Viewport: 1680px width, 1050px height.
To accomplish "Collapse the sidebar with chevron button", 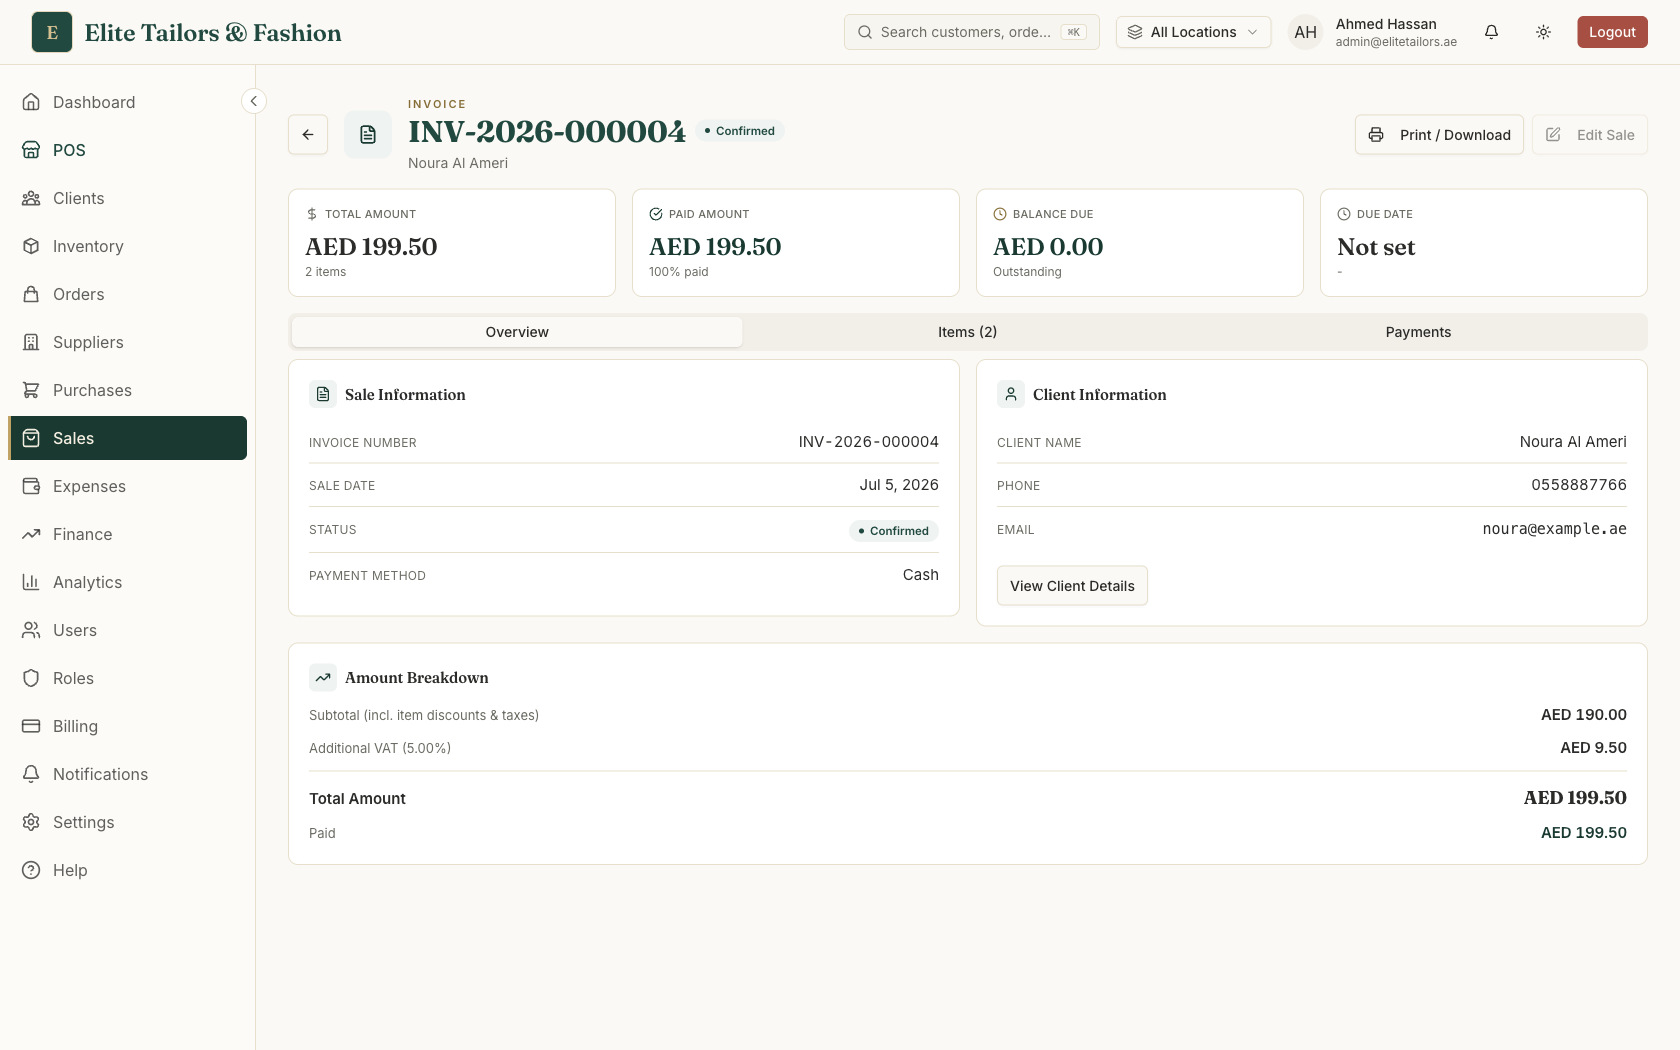I will 254,101.
